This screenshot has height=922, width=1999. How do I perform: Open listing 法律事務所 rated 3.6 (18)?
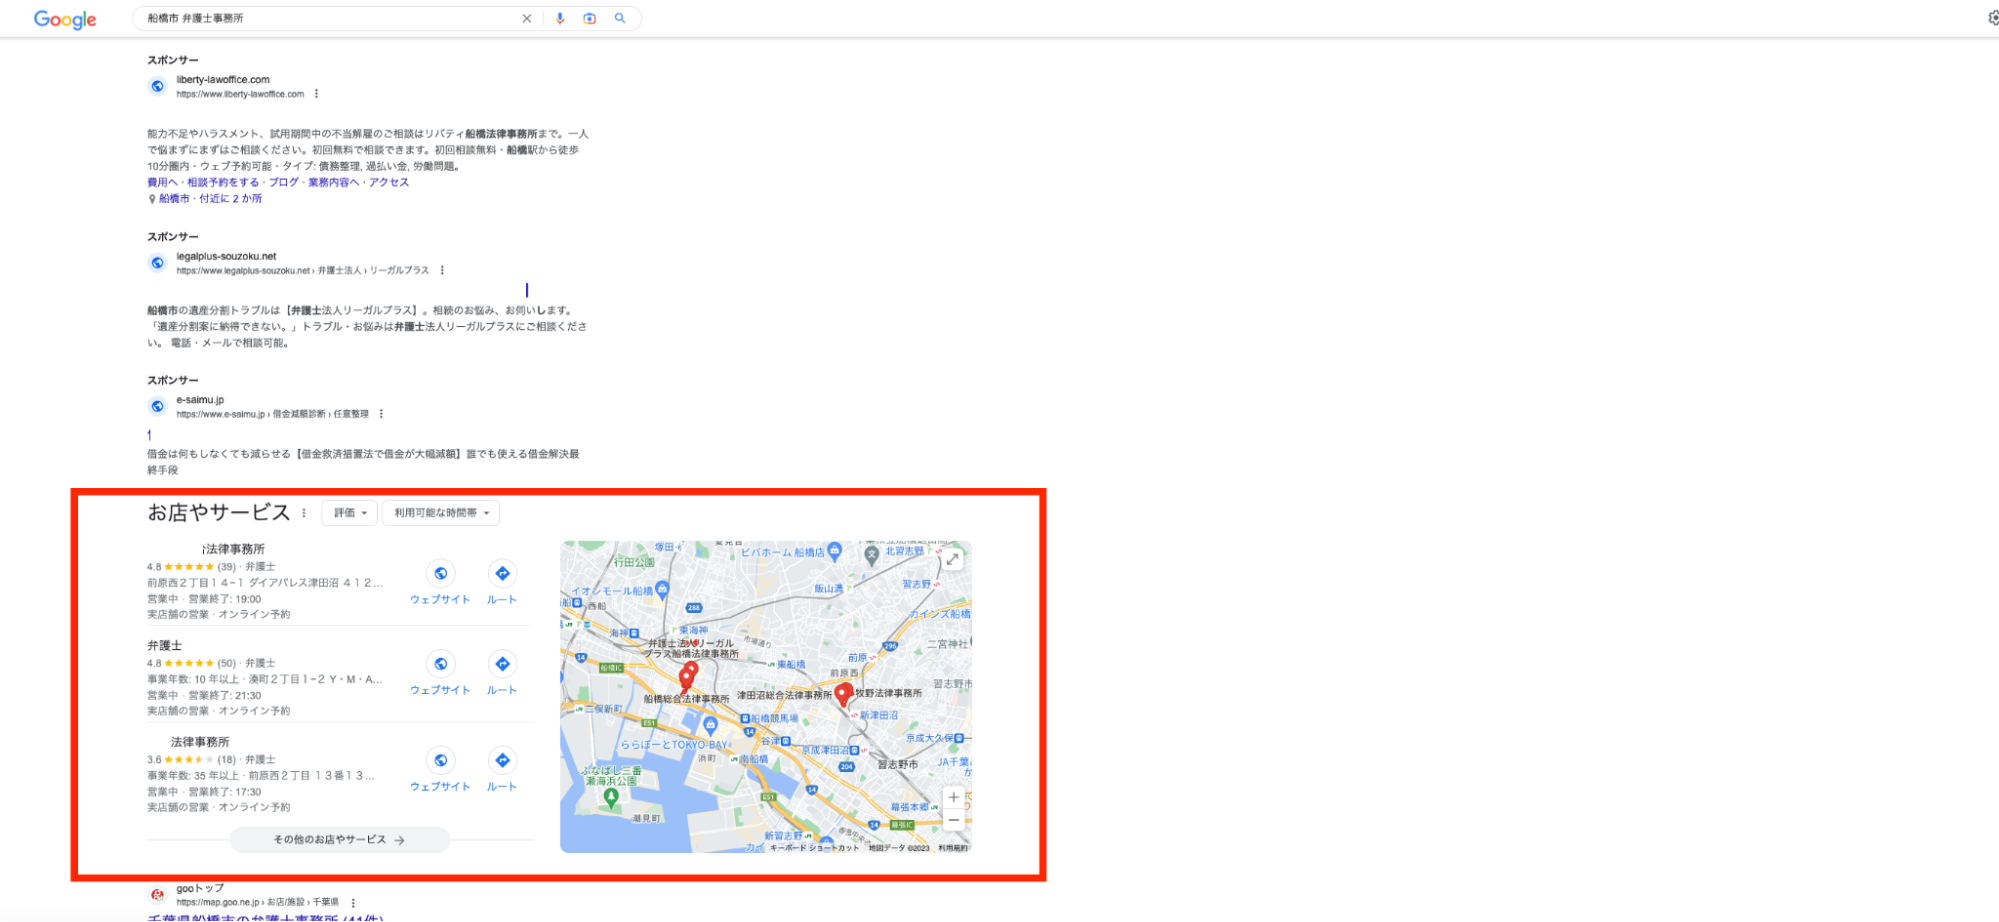tap(200, 742)
